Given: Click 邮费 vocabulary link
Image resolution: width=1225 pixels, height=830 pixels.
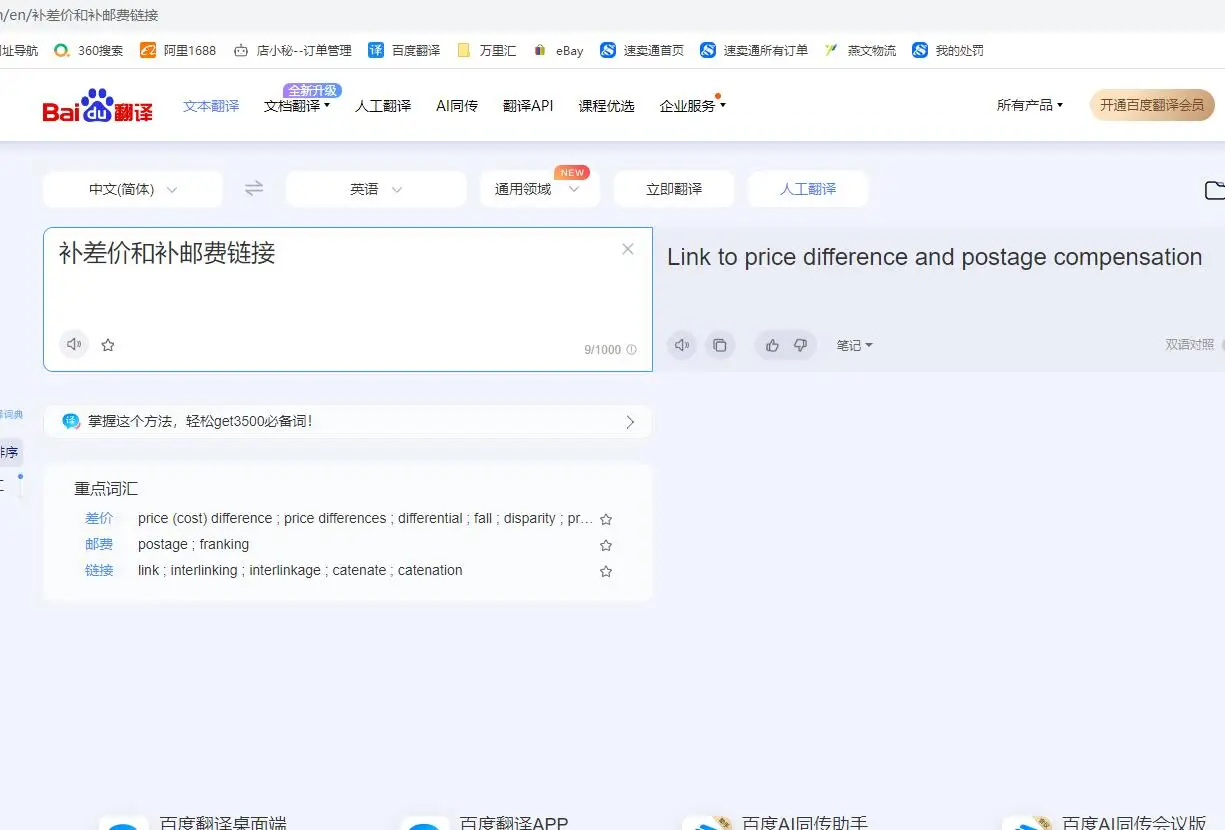Looking at the screenshot, I should [x=99, y=544].
